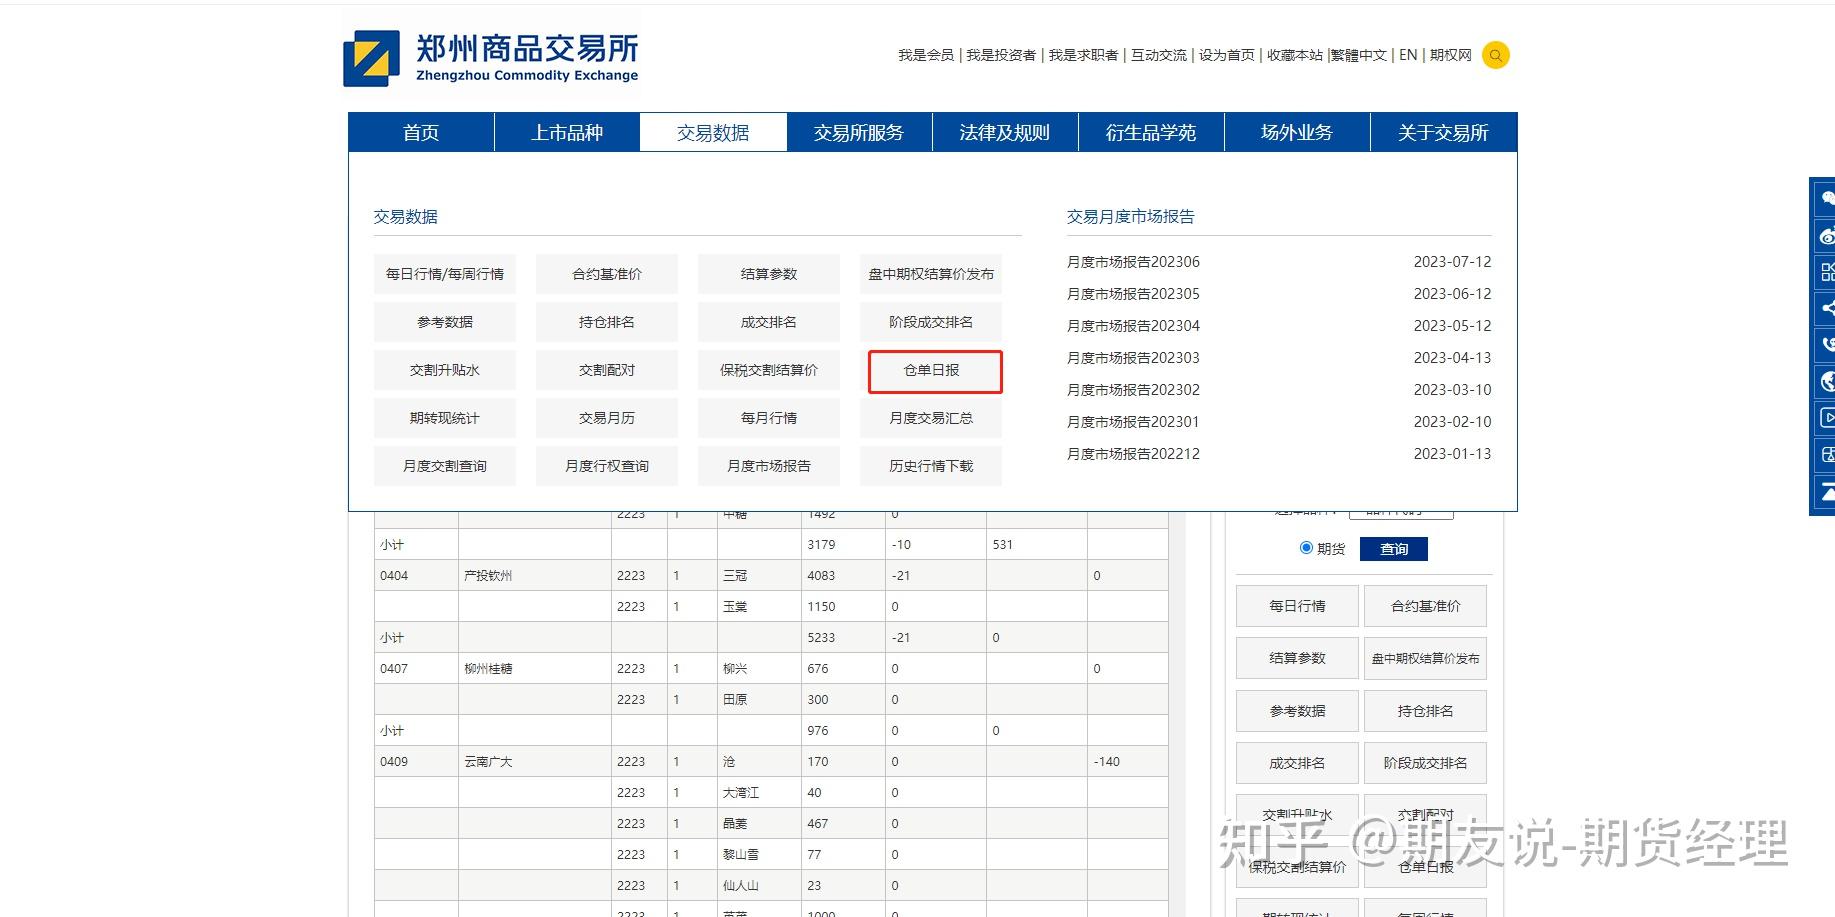Switch to the 上市品种 navigation tab

point(567,131)
